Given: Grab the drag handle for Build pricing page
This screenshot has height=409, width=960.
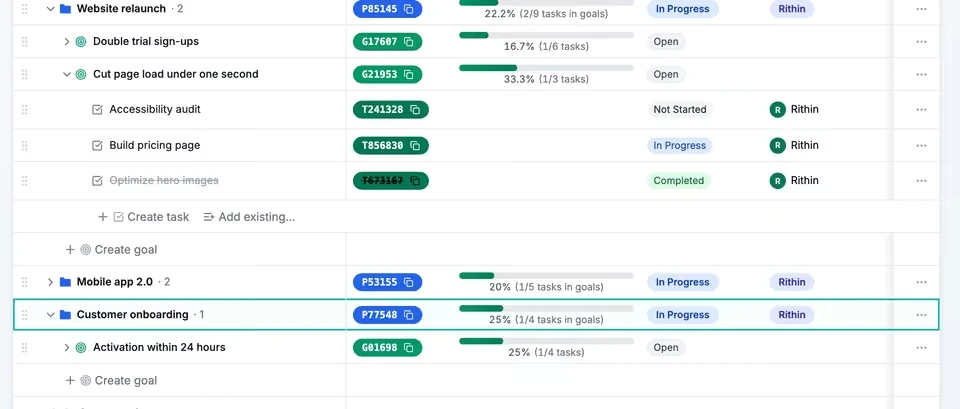Looking at the screenshot, I should point(24,146).
